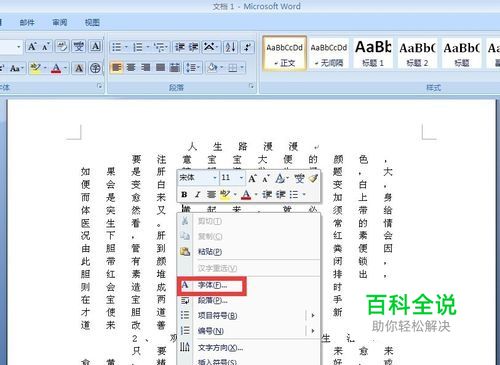Click mini toolbar Bullets icon
This screenshot has width=500, height=365.
(x=294, y=194)
